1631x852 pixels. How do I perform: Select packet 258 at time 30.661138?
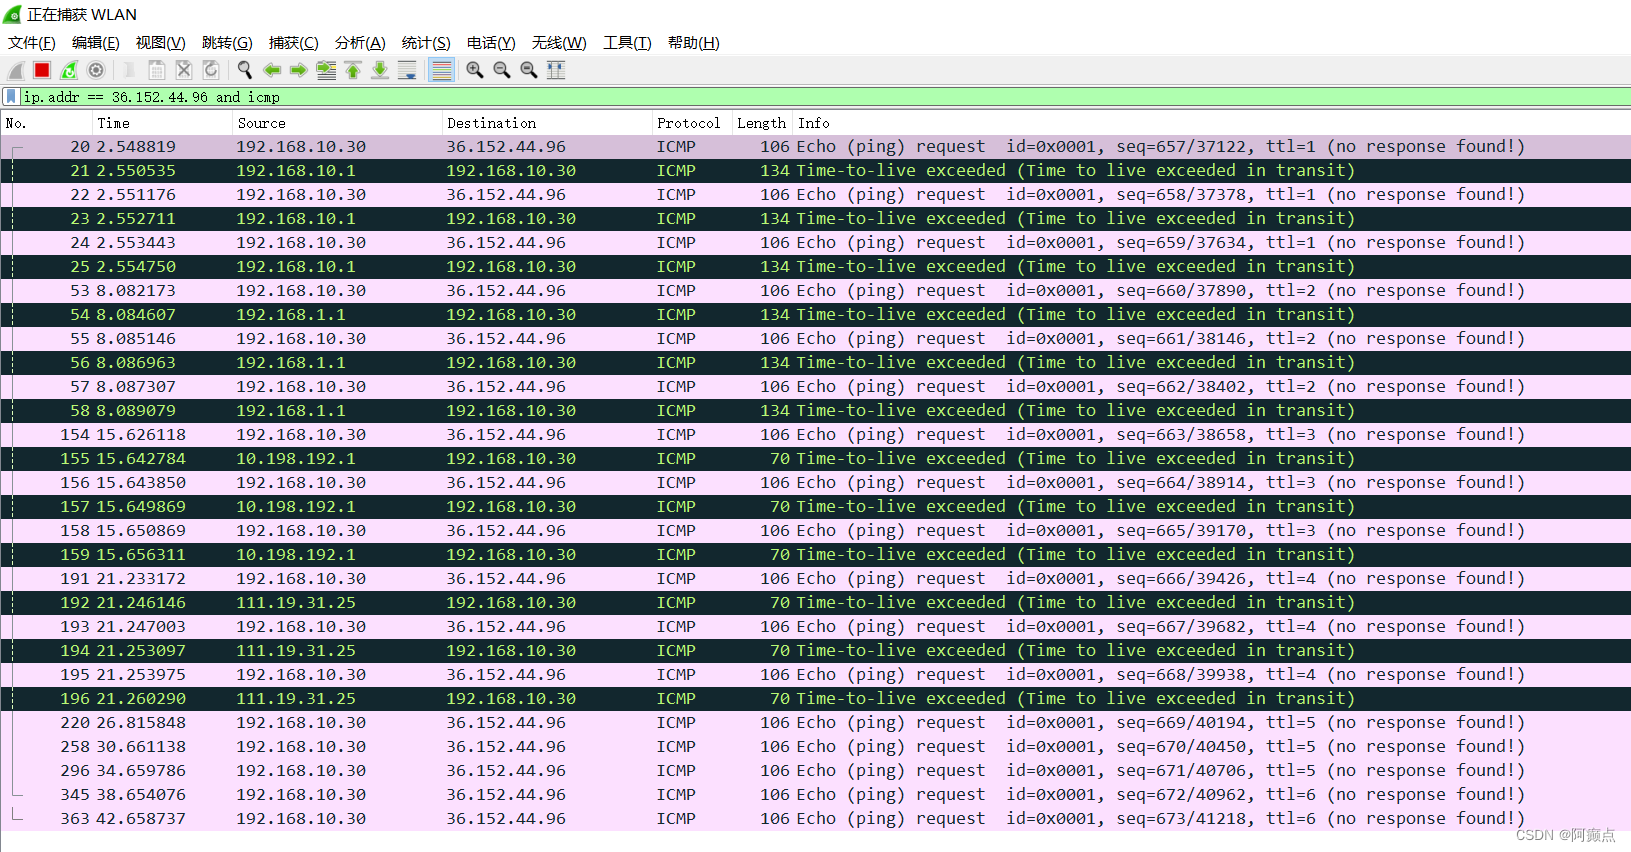(x=815, y=747)
